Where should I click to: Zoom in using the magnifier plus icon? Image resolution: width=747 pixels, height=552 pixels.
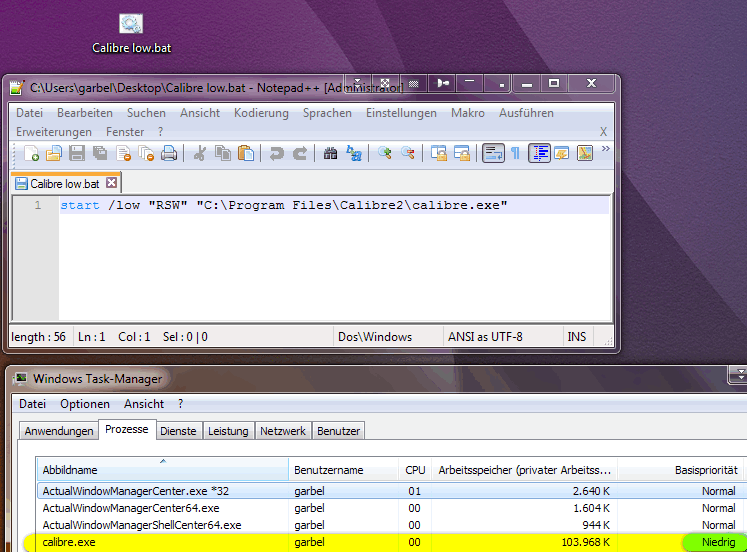coord(384,153)
